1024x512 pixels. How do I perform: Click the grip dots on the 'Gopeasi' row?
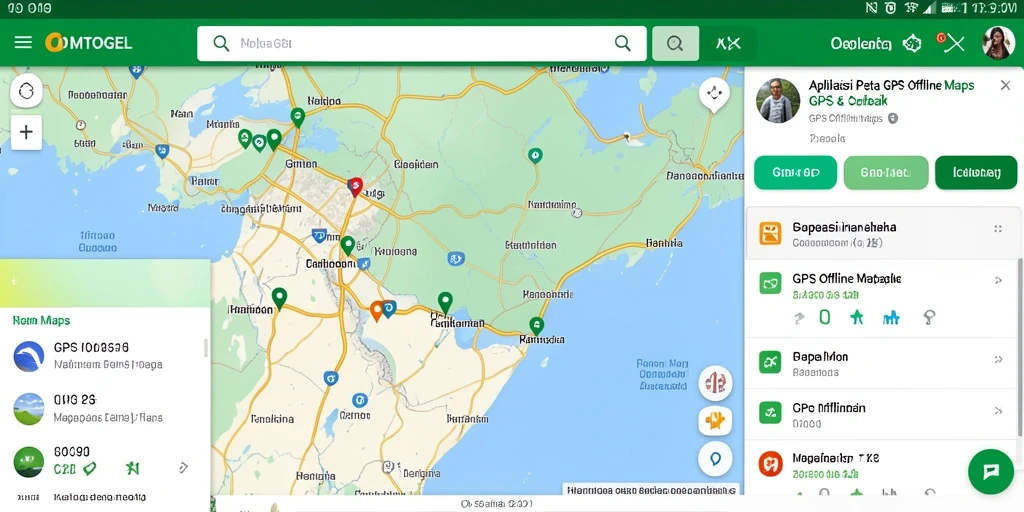point(998,229)
